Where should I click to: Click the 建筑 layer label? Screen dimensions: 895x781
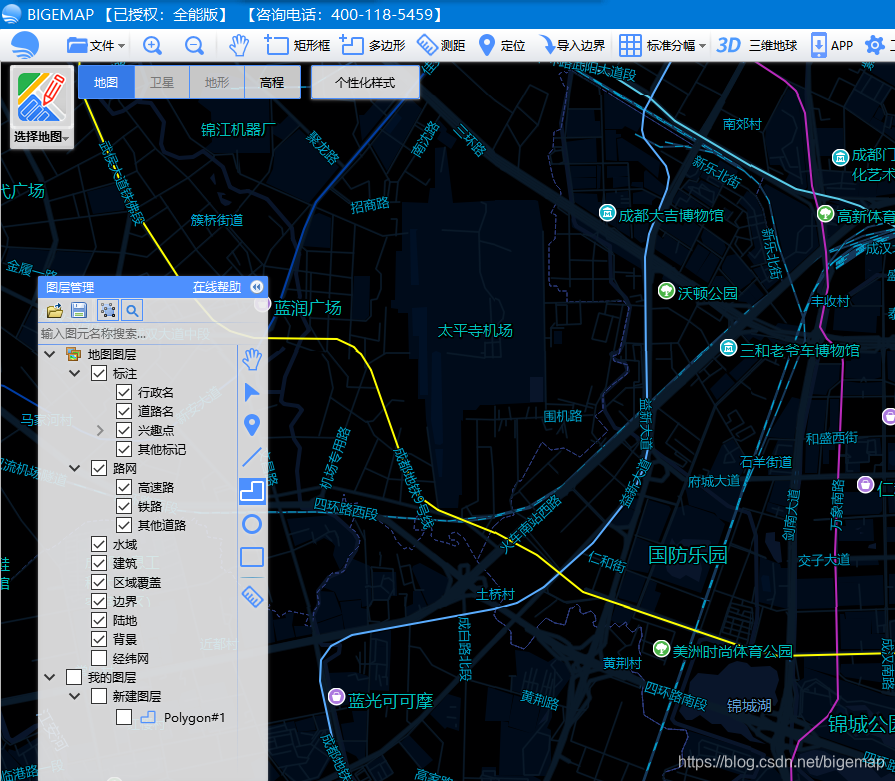pyautogui.click(x=125, y=563)
